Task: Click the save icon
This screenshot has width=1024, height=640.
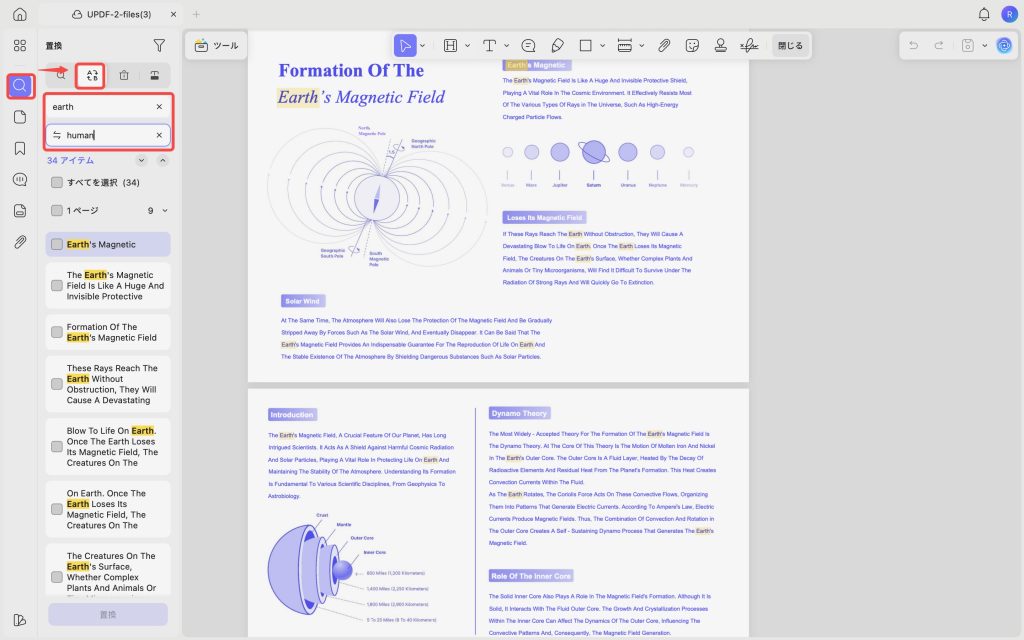Action: pyautogui.click(x=968, y=45)
